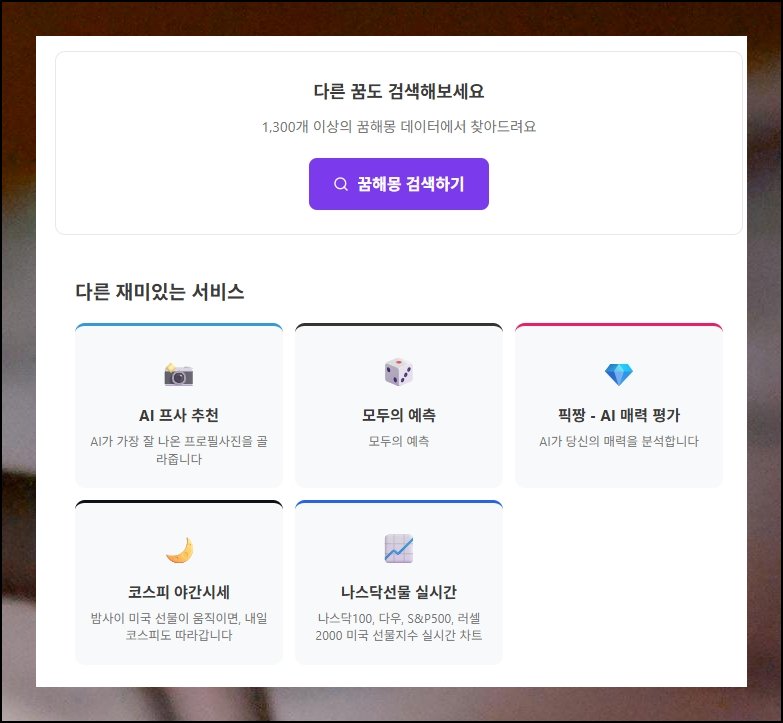The height and width of the screenshot is (723, 783).
Task: Go to 코스피 야간시세 service title
Action: pyautogui.click(x=179, y=592)
